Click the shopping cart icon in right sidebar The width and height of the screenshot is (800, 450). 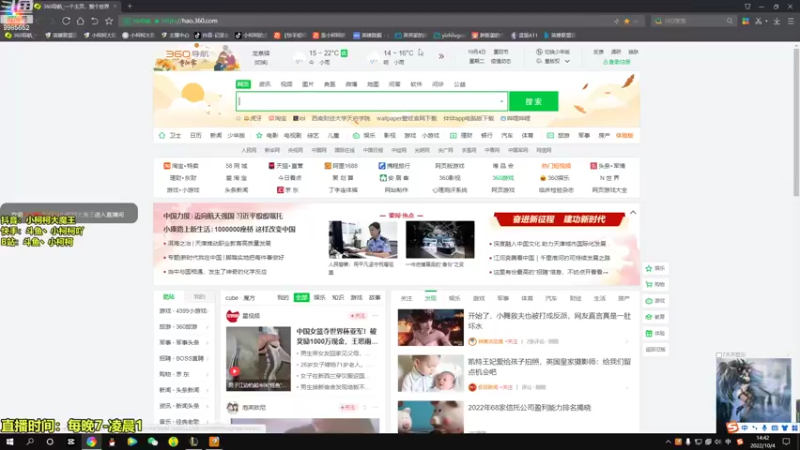pyautogui.click(x=649, y=284)
